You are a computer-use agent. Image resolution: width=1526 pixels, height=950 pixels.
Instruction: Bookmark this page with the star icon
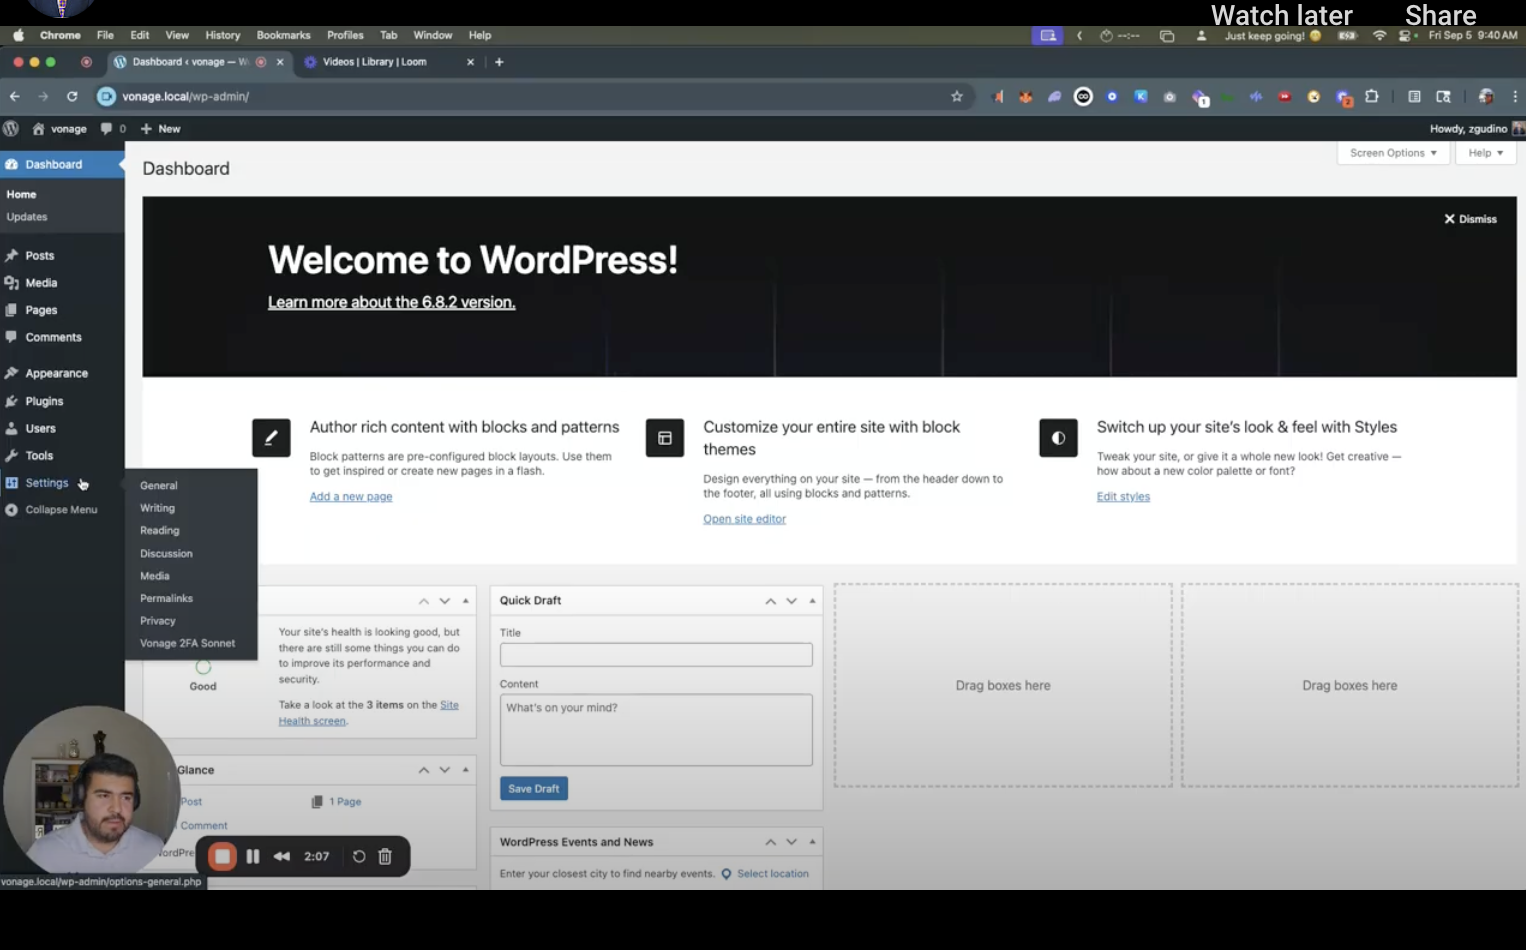[957, 96]
